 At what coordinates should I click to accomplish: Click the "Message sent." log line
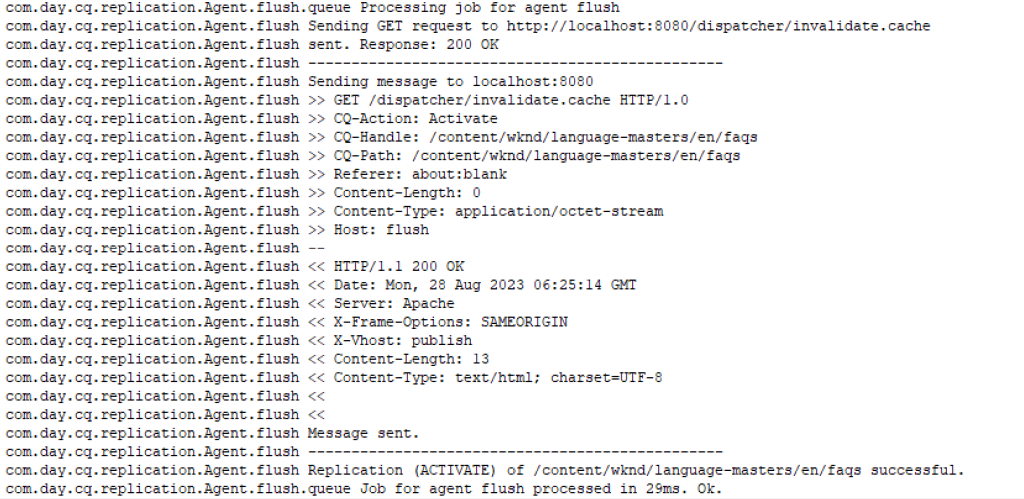363,433
